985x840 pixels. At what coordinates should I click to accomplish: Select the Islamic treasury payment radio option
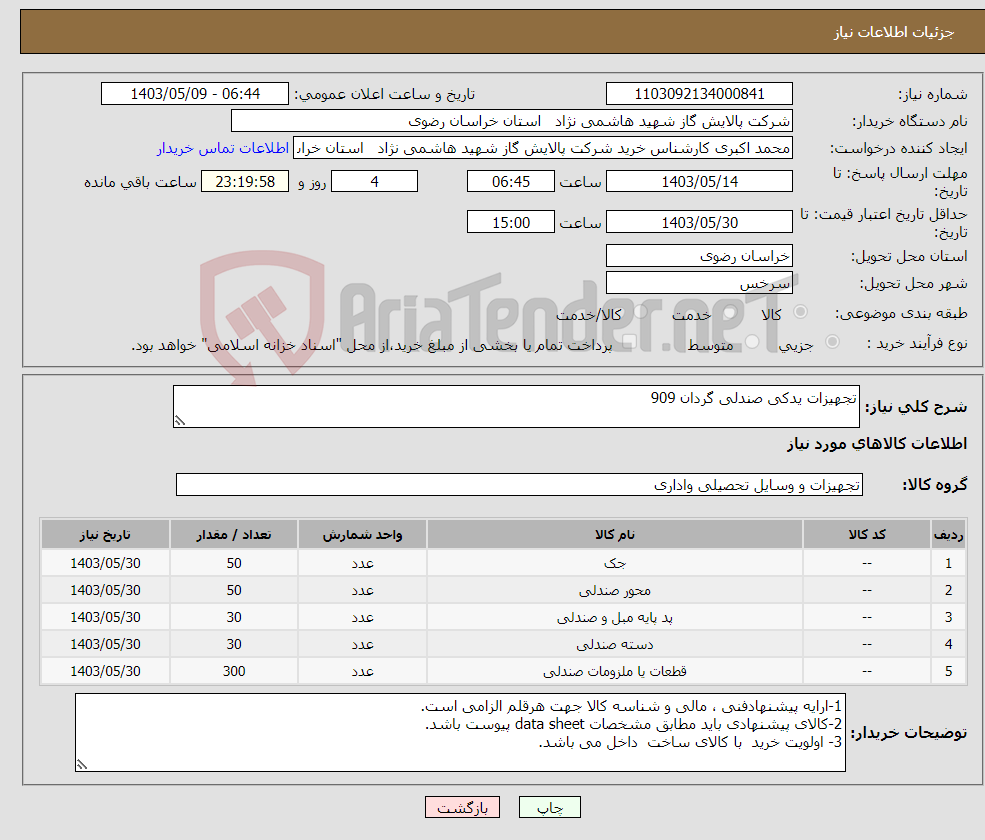click(630, 342)
